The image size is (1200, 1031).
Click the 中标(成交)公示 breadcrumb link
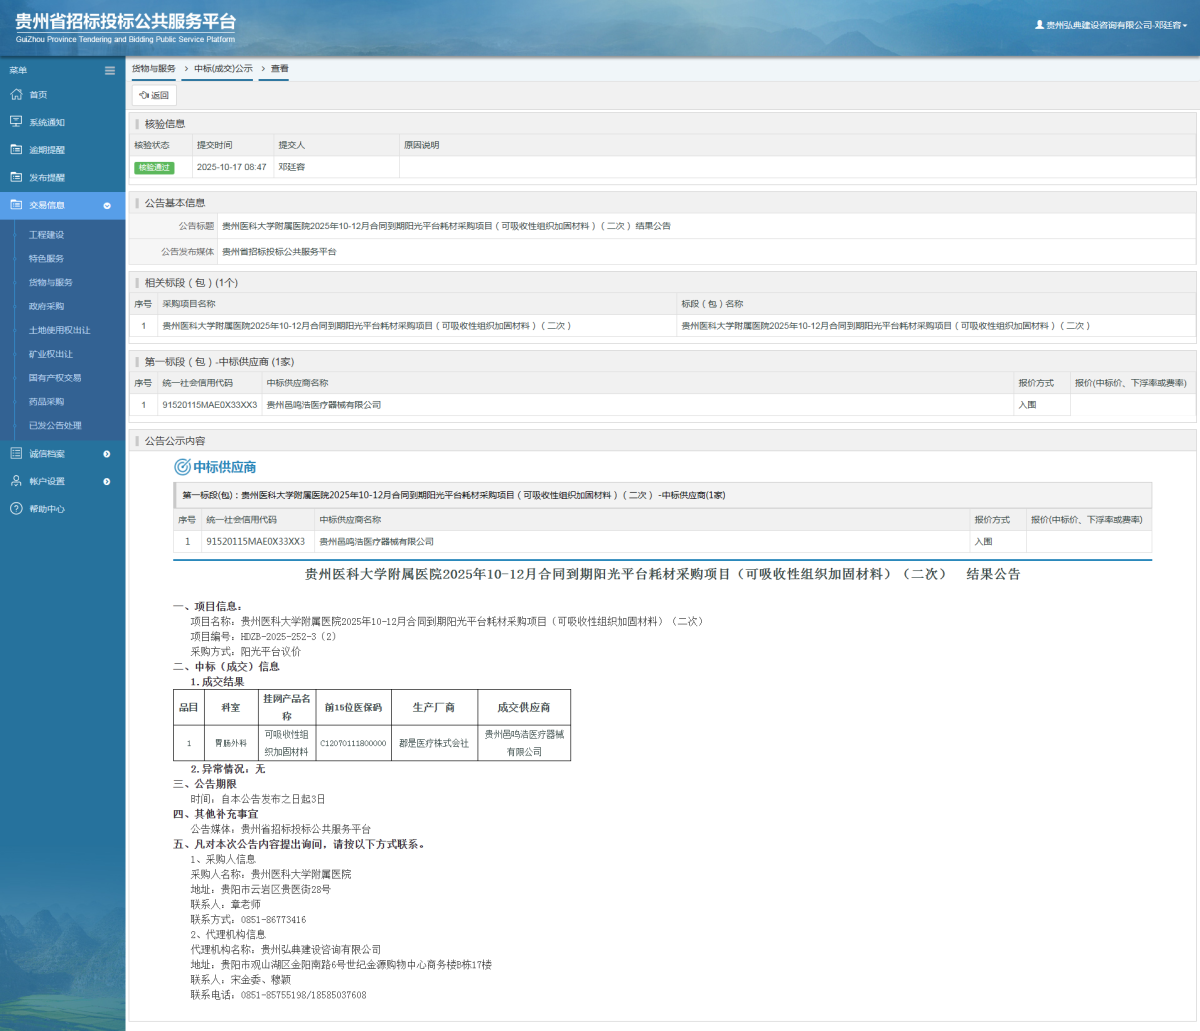click(x=223, y=69)
